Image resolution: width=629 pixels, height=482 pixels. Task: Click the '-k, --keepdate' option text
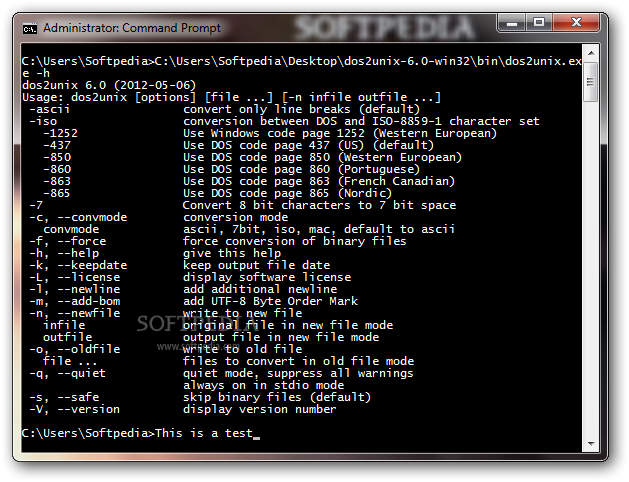coord(78,265)
